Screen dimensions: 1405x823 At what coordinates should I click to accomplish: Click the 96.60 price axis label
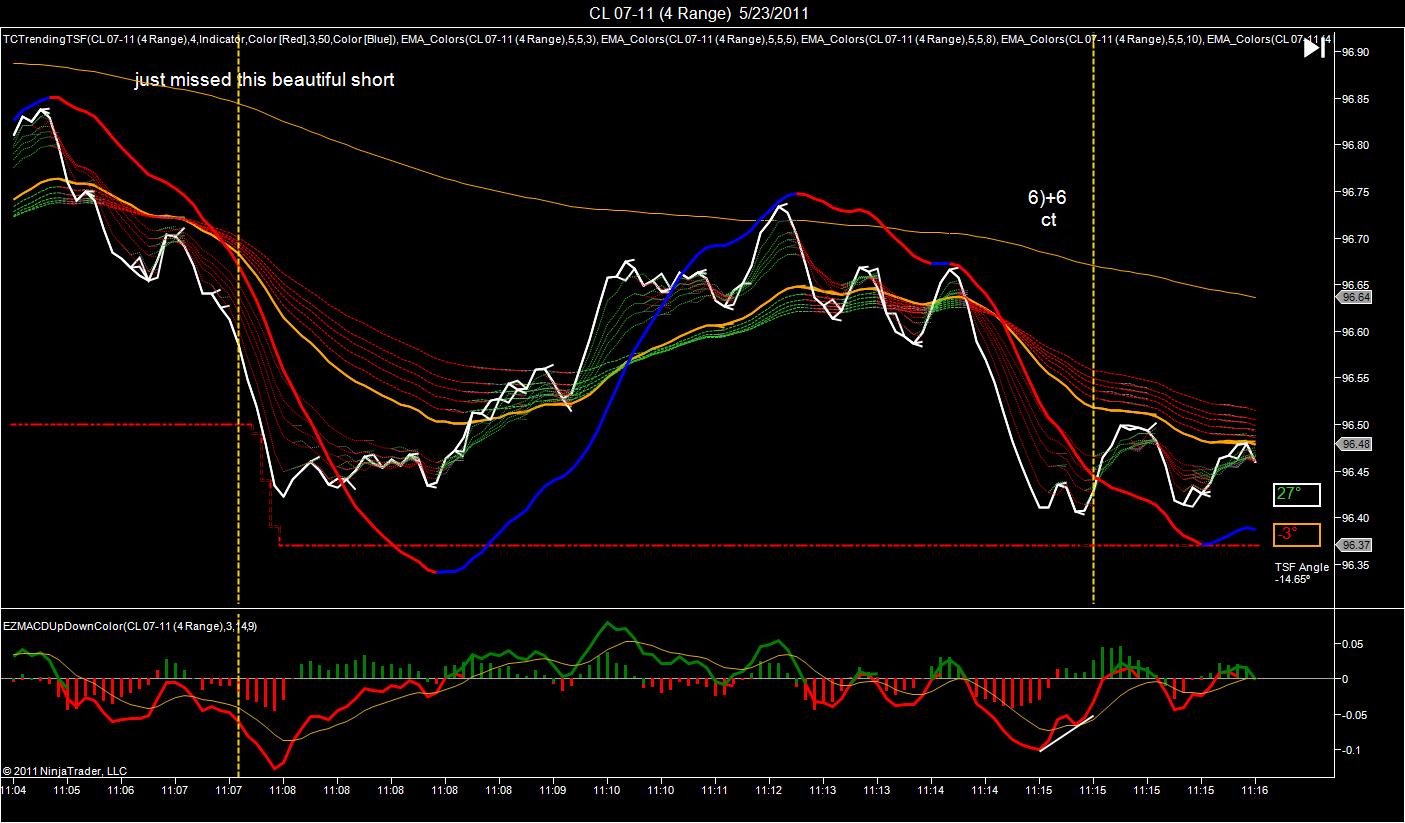pos(1356,332)
